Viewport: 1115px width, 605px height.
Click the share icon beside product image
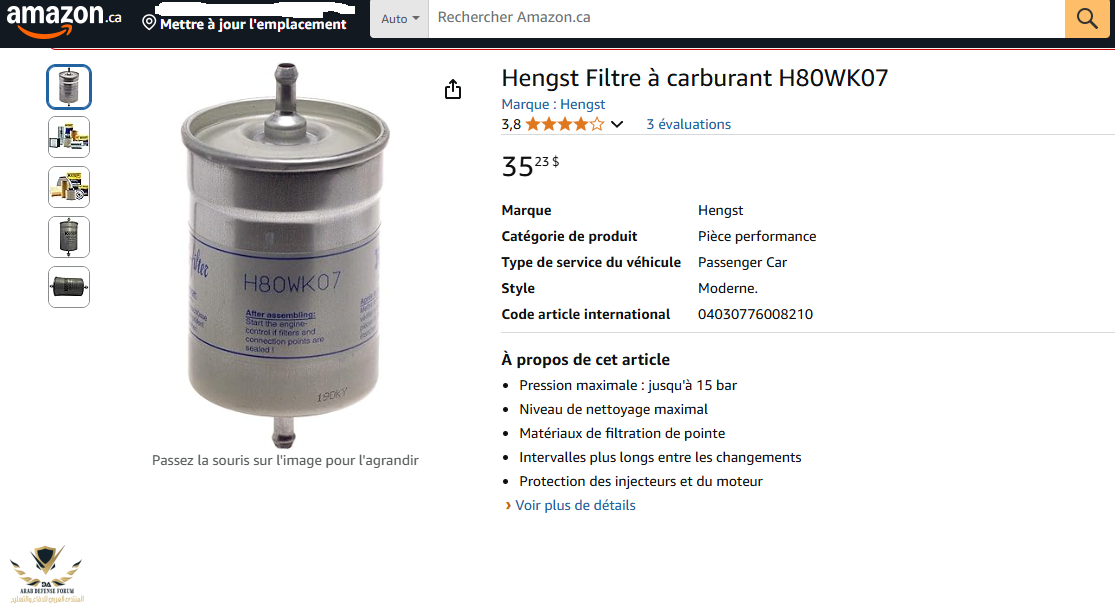[453, 90]
